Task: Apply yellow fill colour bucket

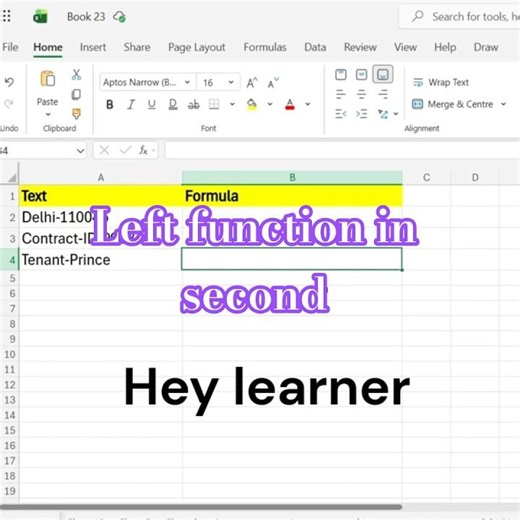Action: pos(252,105)
